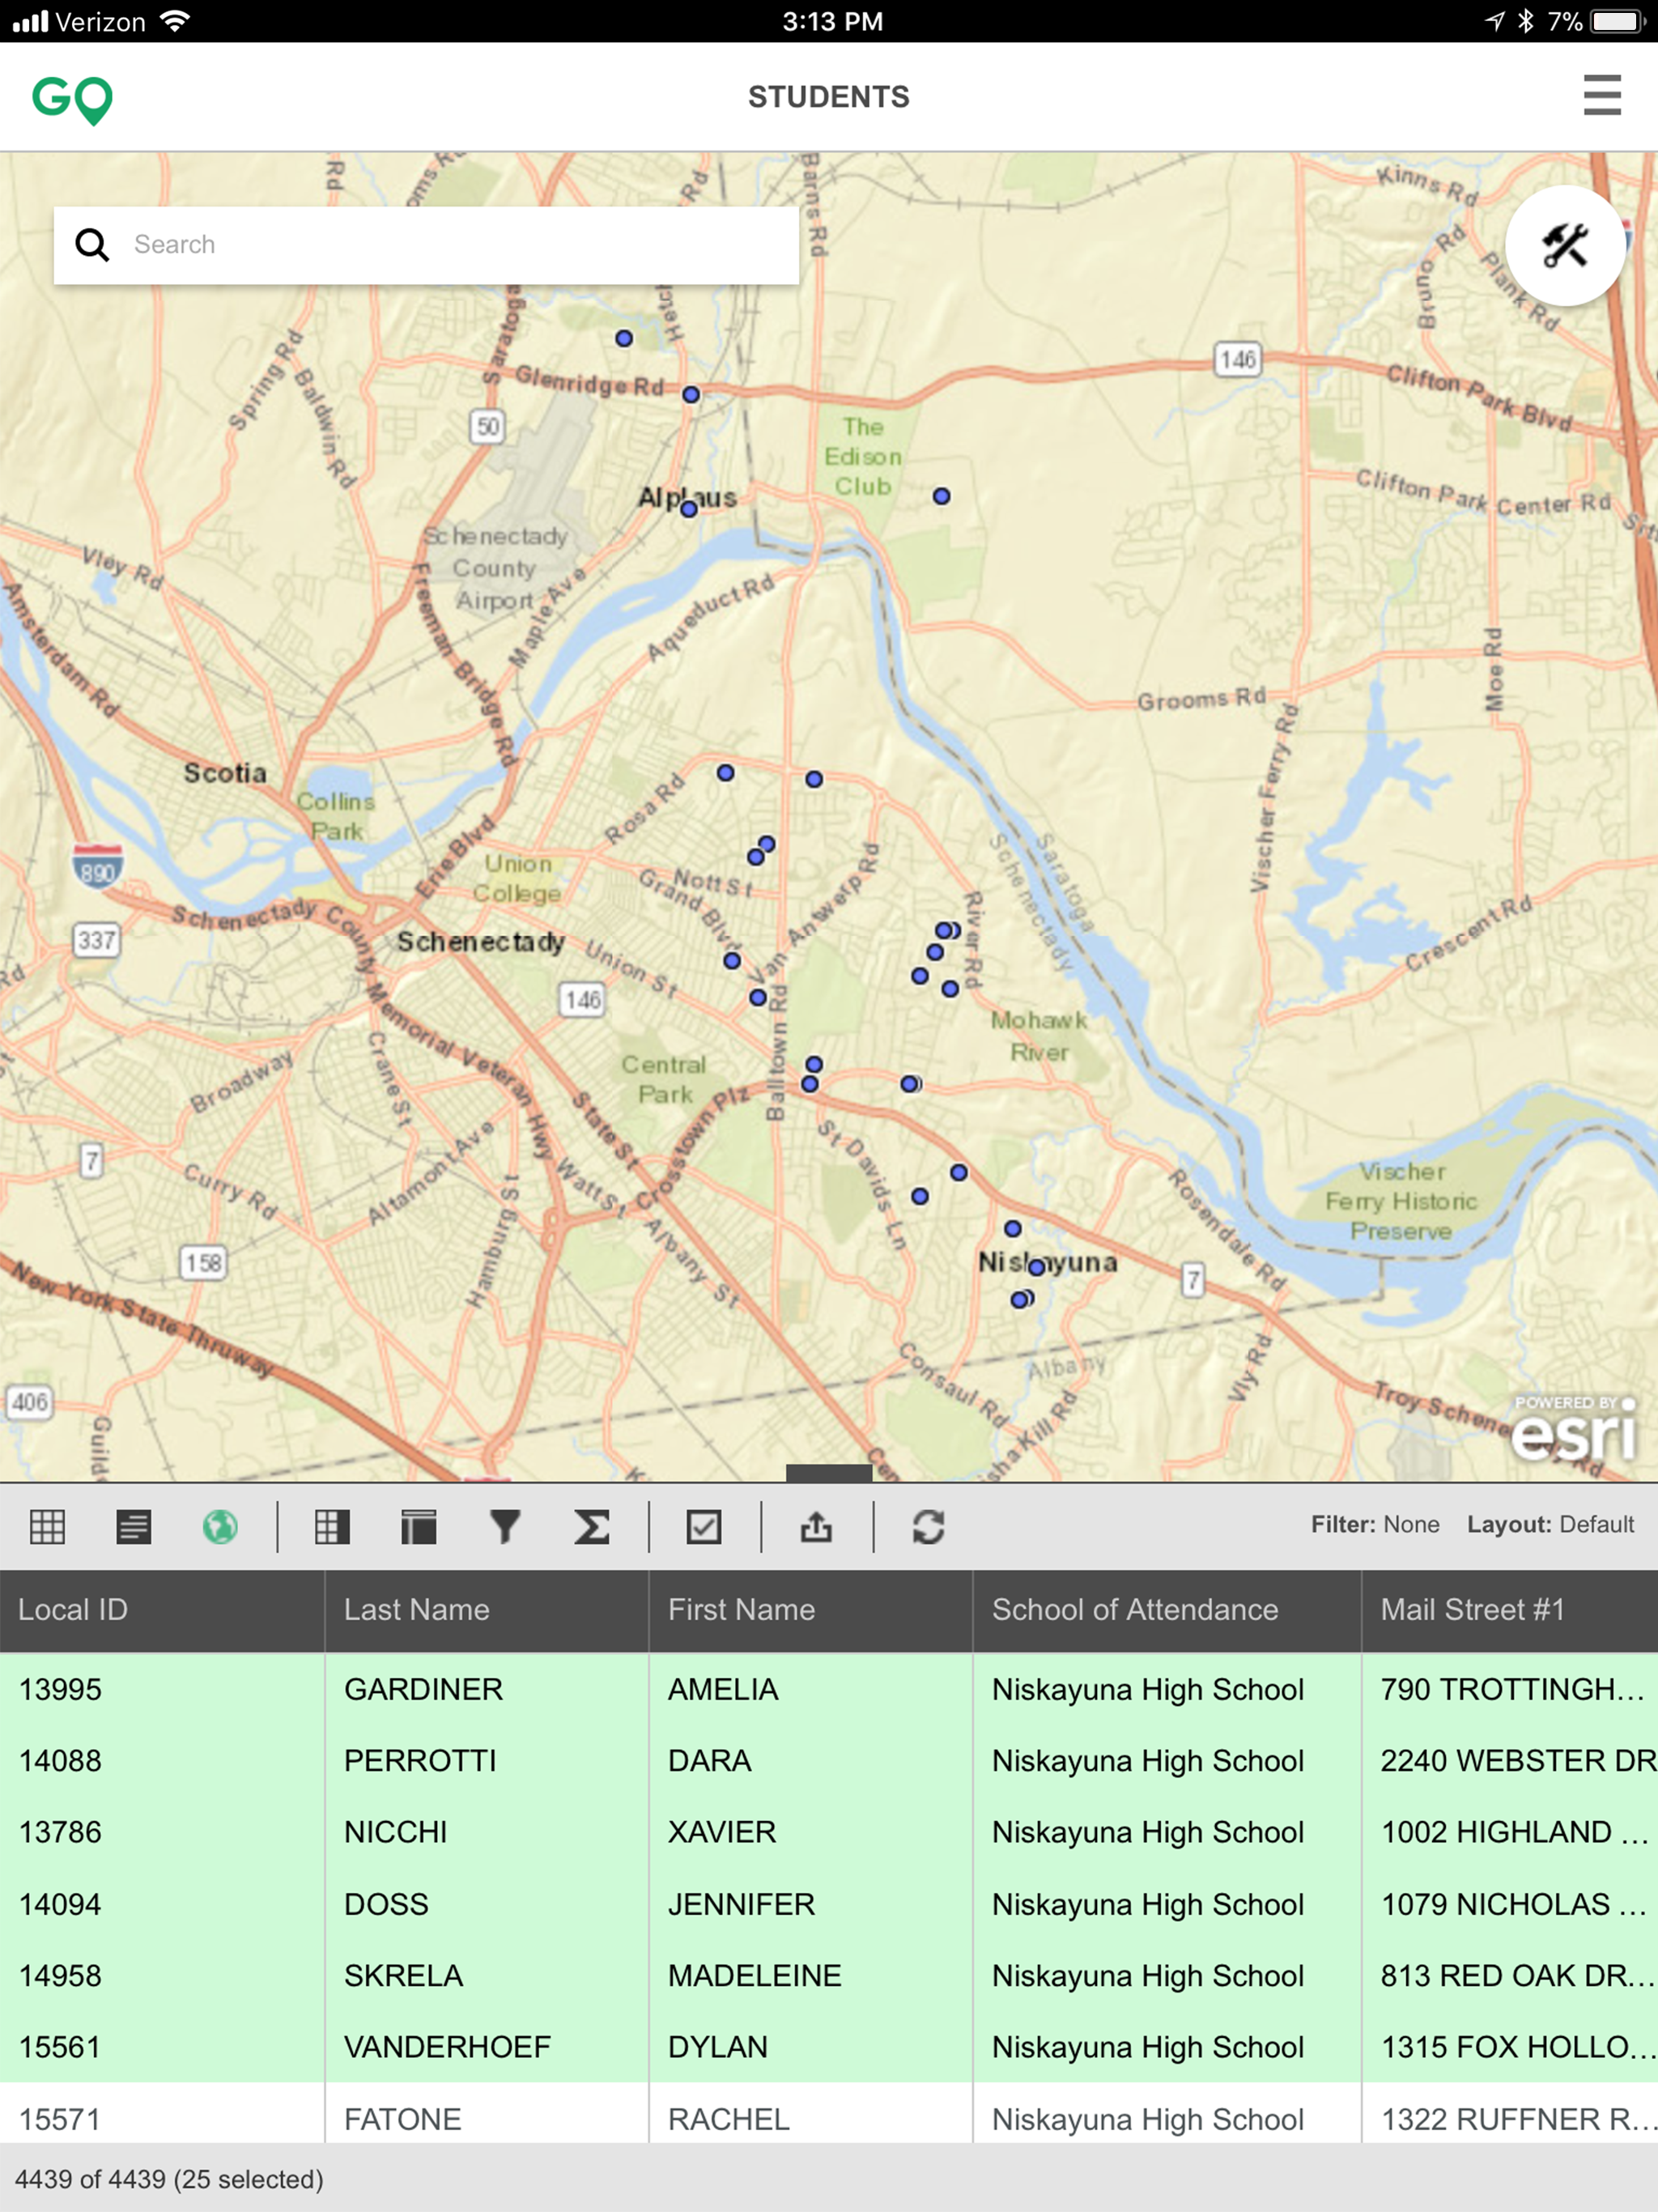This screenshot has width=1658, height=2212.
Task: Sort by Local ID column header
Action: pos(162,1610)
